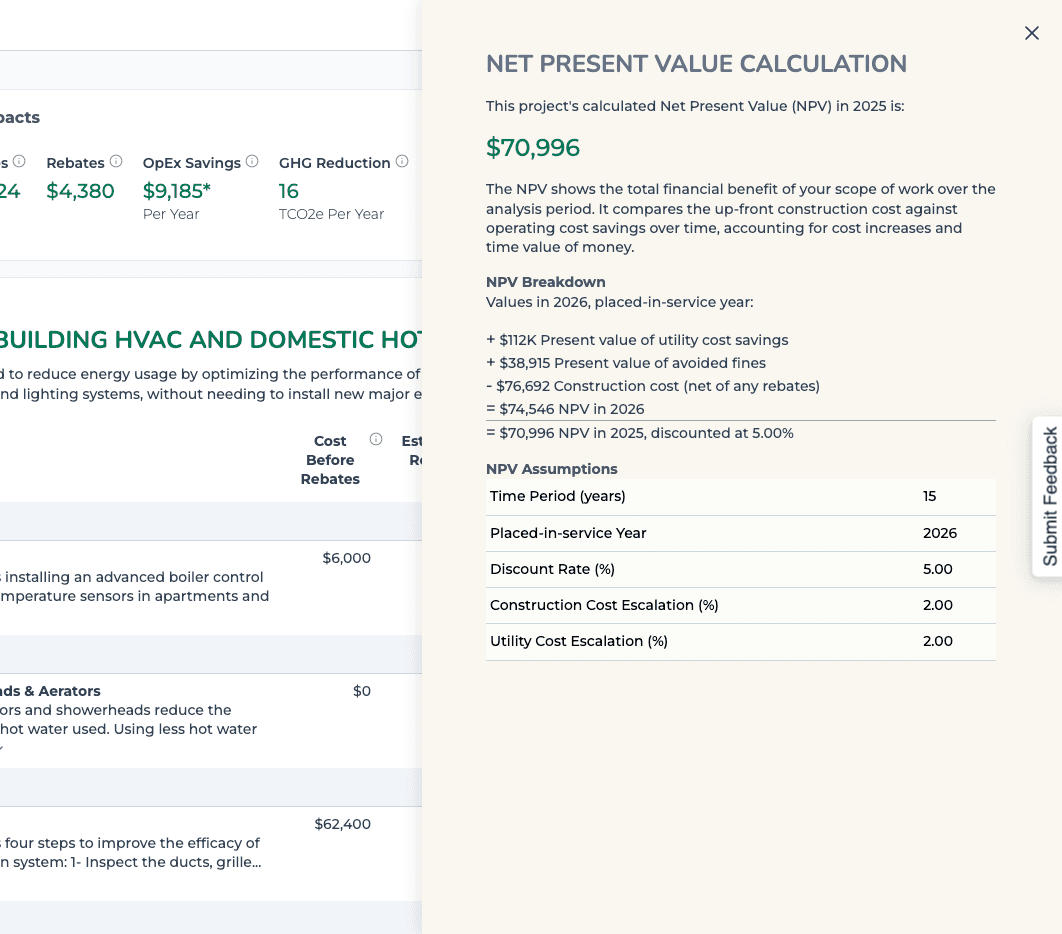Viewport: 1062px width, 934px height.
Task: Click the Placed-in-service Year row label
Action: click(568, 533)
